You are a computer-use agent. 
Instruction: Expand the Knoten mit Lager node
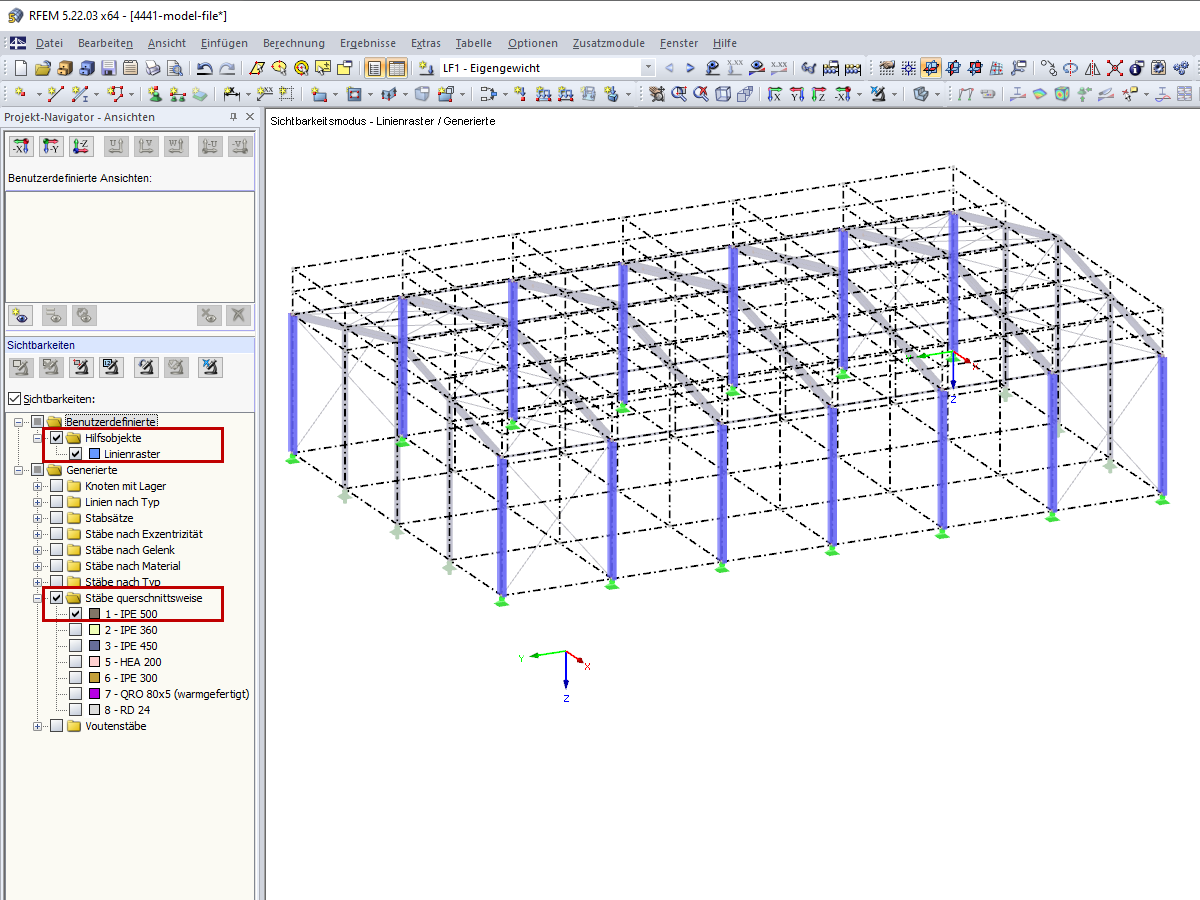[38, 486]
